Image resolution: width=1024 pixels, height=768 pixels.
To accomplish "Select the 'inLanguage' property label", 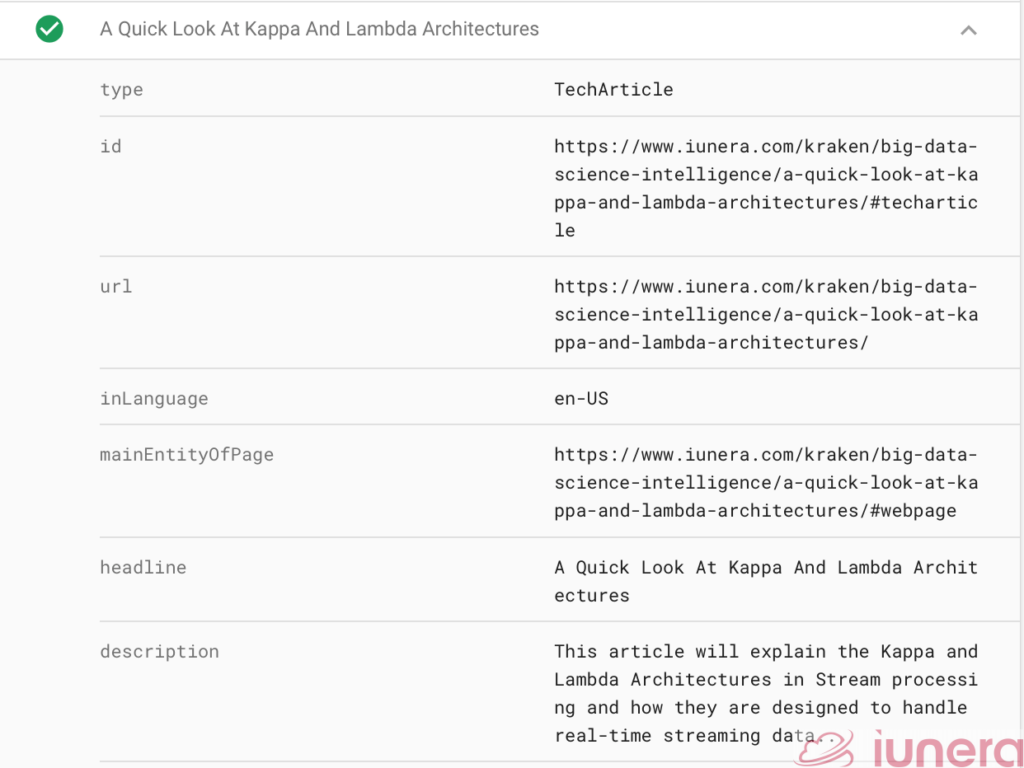I will (x=154, y=398).
